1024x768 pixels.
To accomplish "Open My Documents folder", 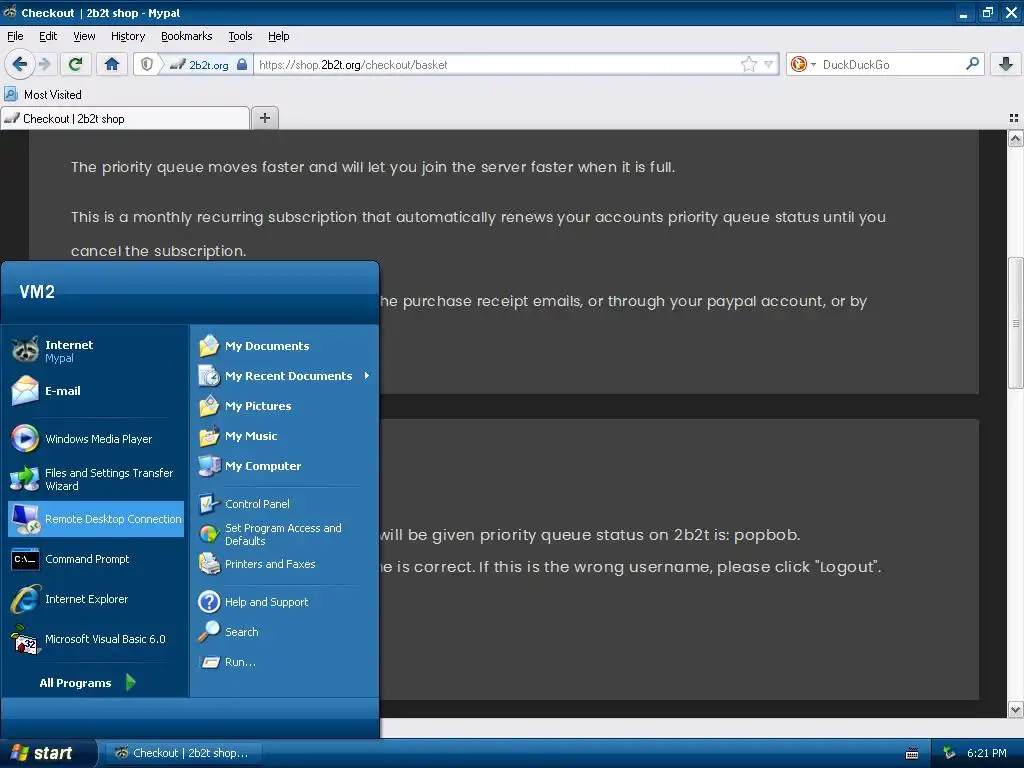I will 284,345.
